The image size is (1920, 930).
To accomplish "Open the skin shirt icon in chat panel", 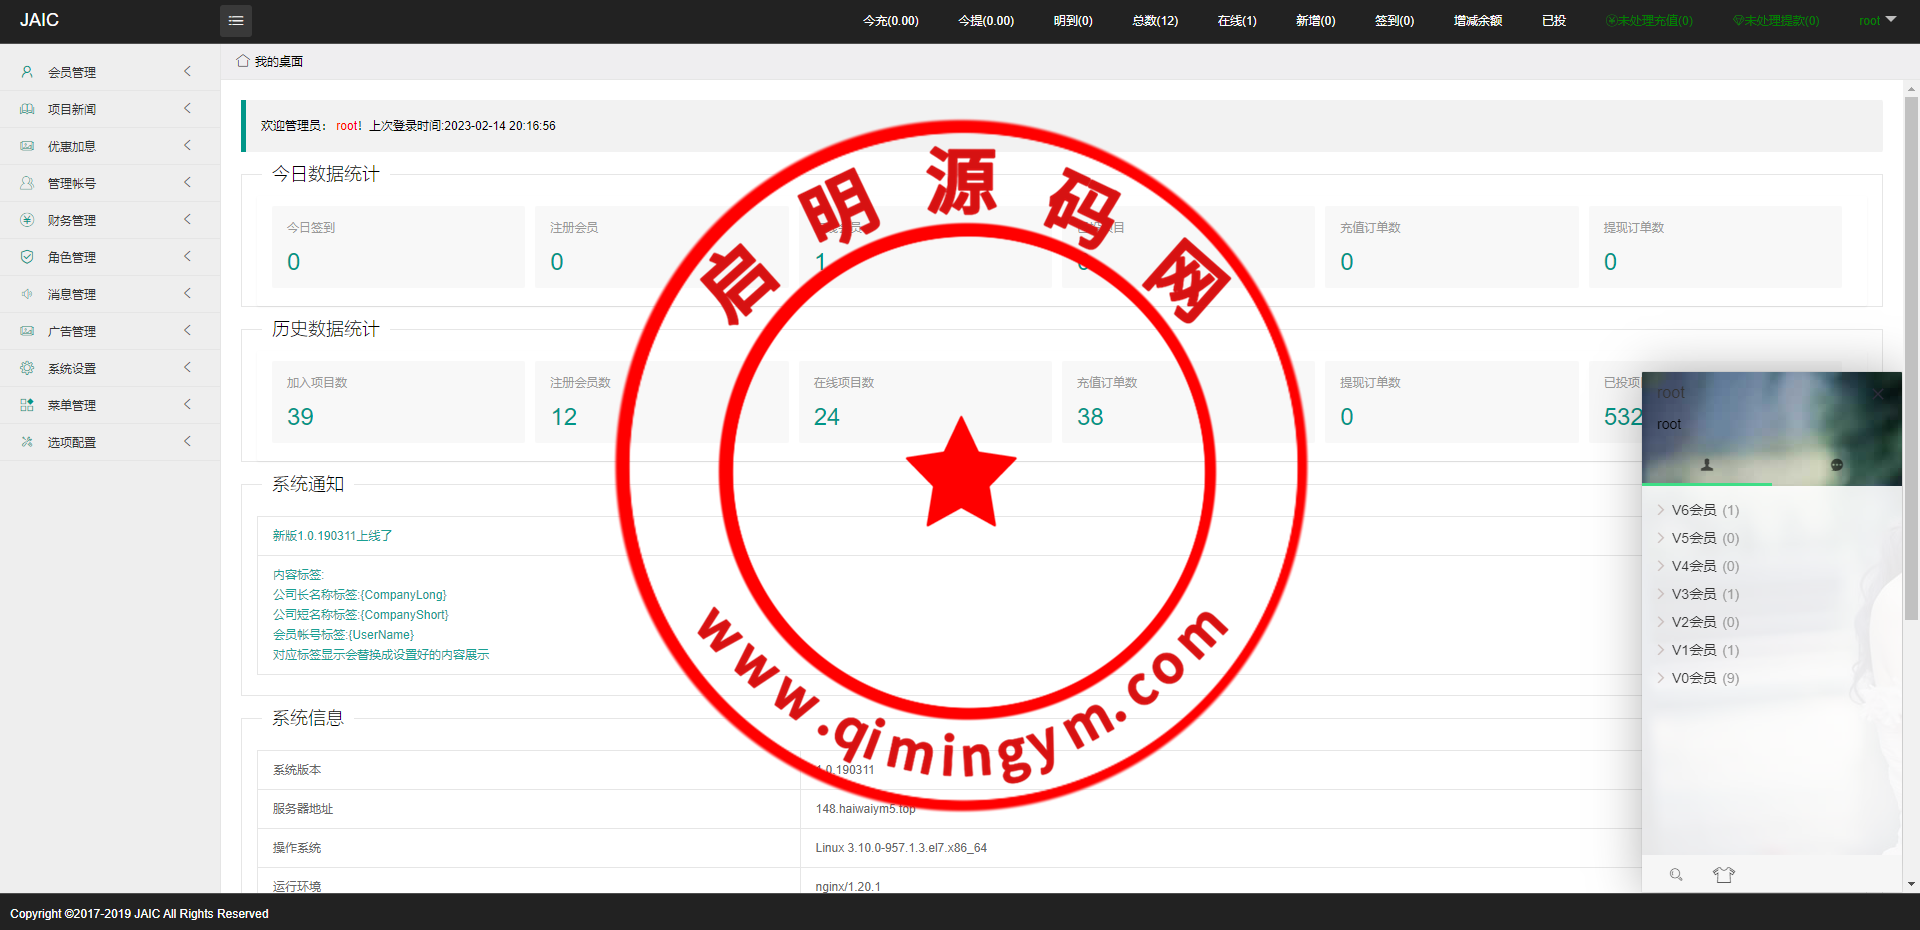I will pos(1723,875).
